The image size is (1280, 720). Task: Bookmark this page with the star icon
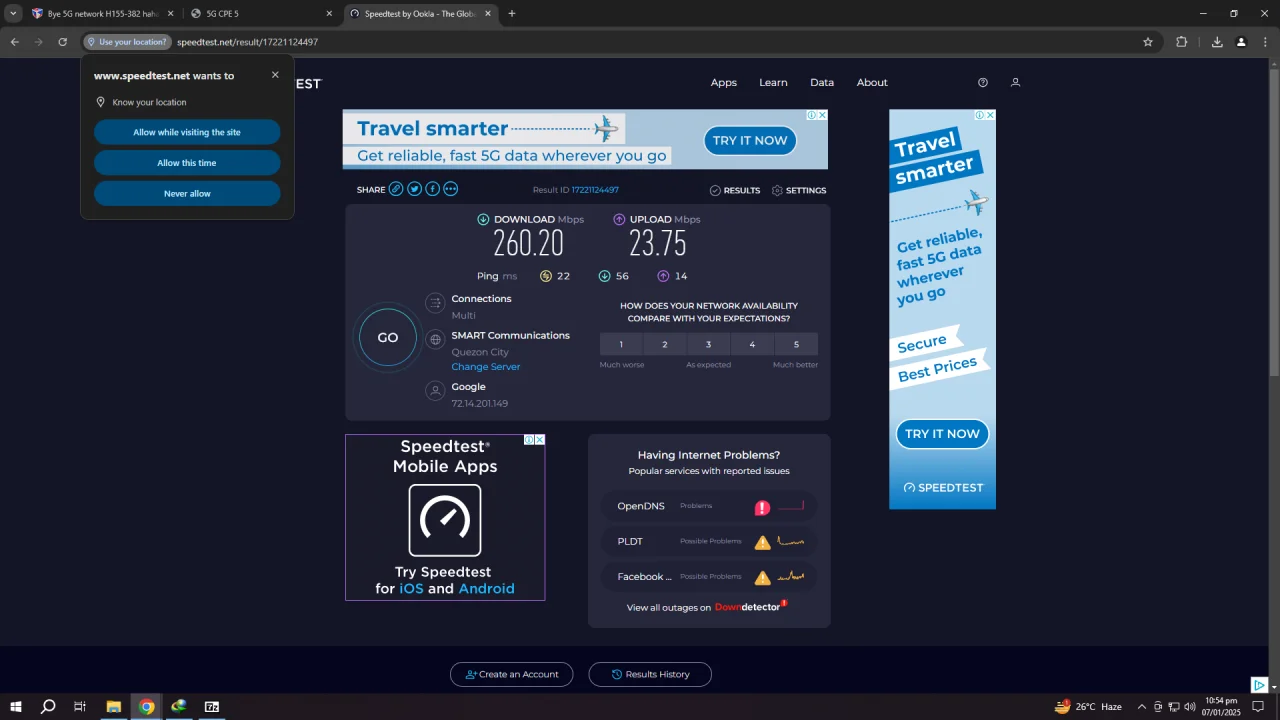[x=1148, y=42]
